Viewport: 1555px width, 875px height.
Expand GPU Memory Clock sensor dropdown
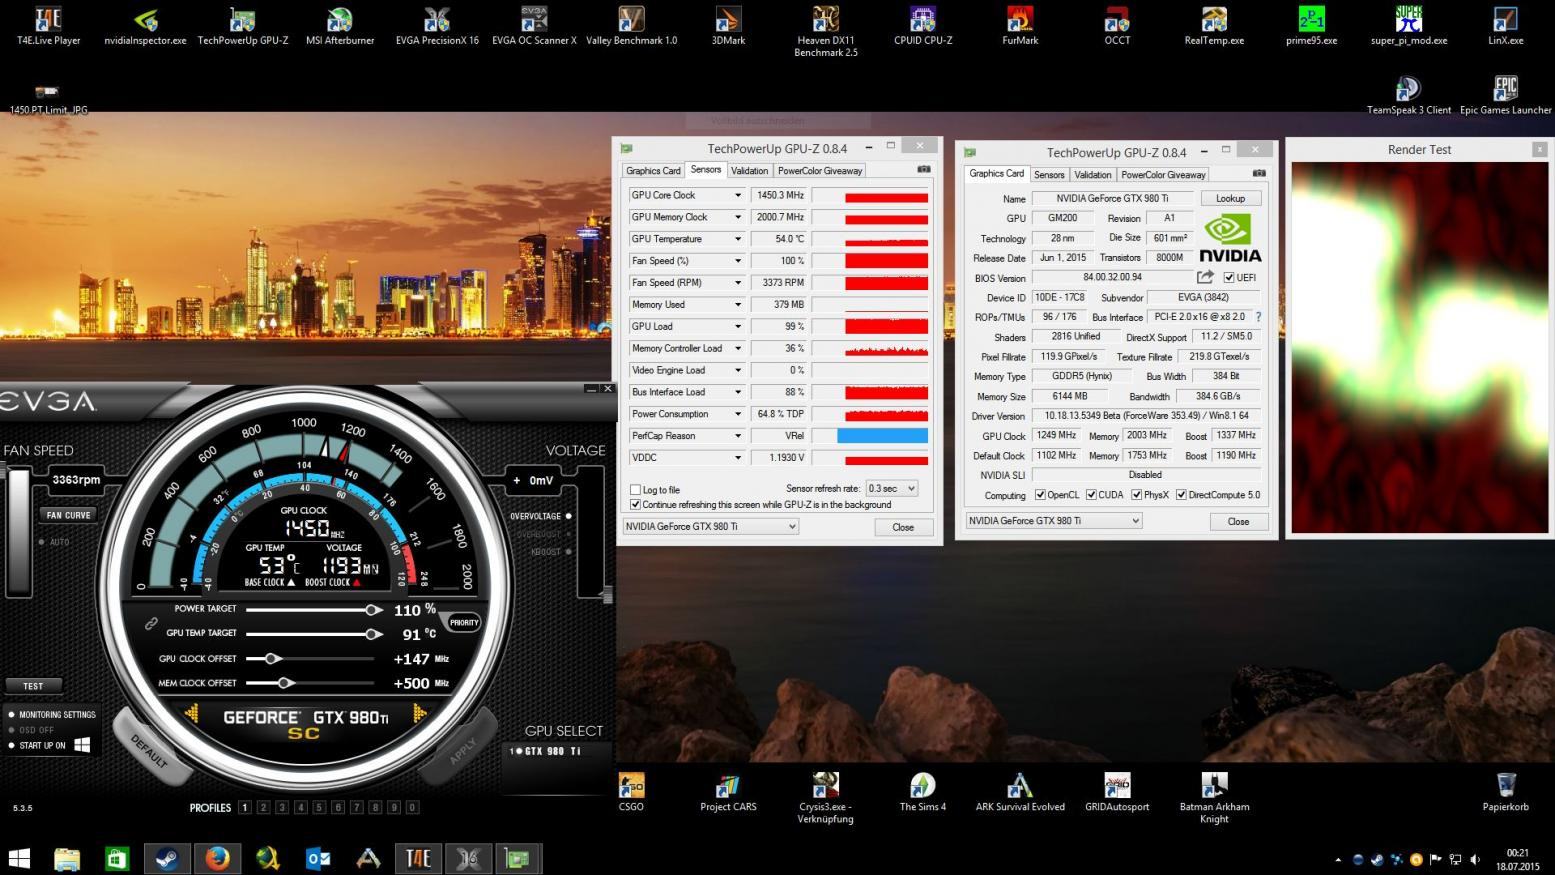coord(738,217)
